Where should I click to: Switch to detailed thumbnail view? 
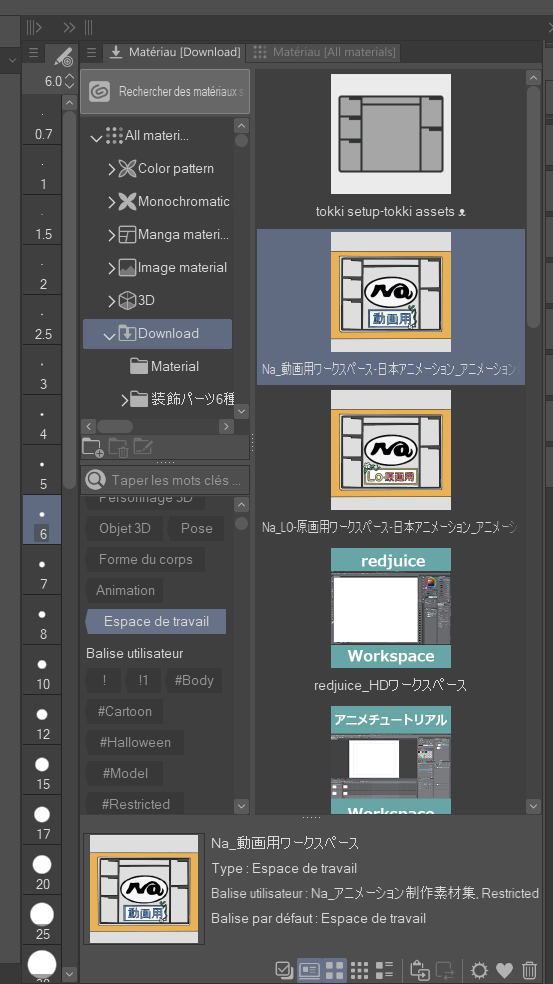click(308, 970)
